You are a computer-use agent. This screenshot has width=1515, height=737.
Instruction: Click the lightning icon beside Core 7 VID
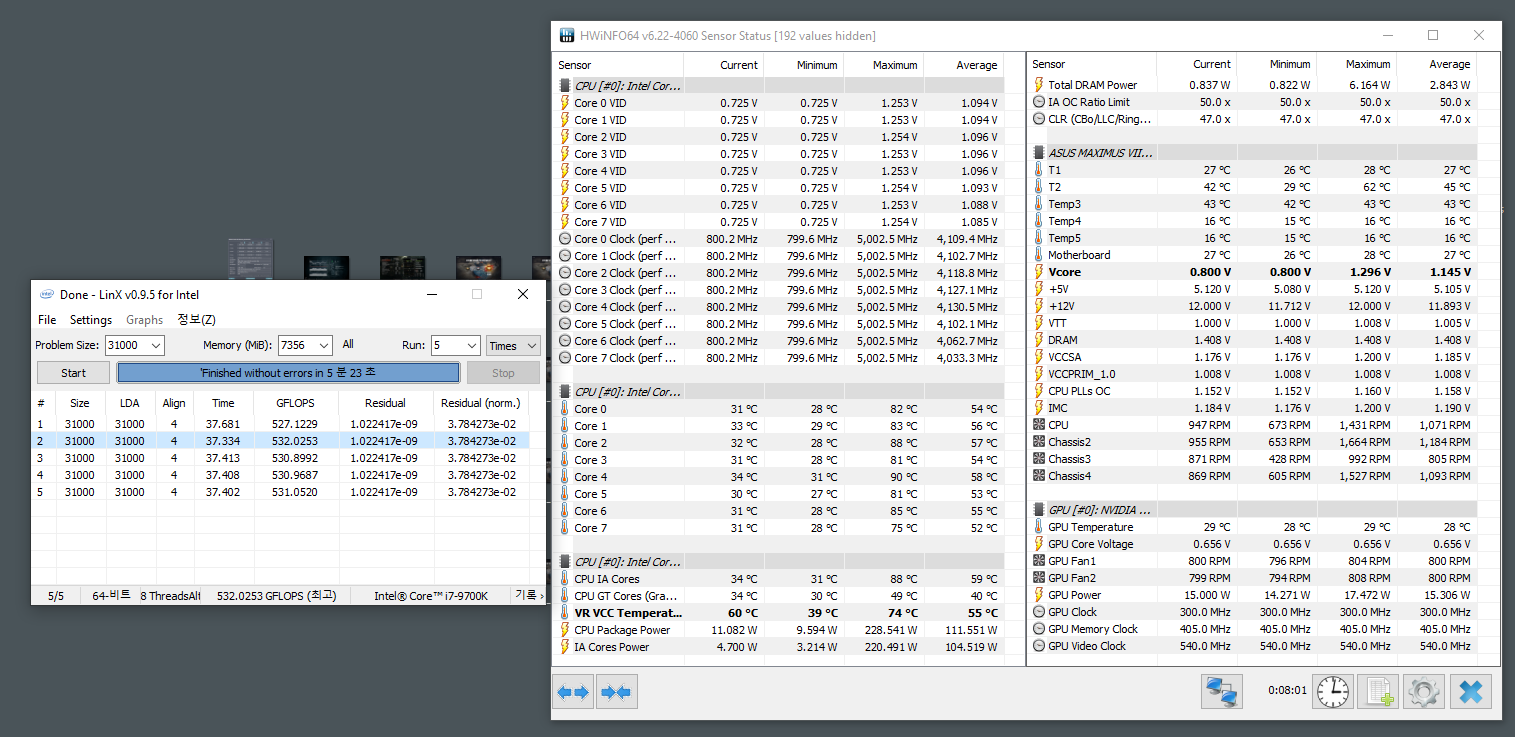tap(565, 222)
